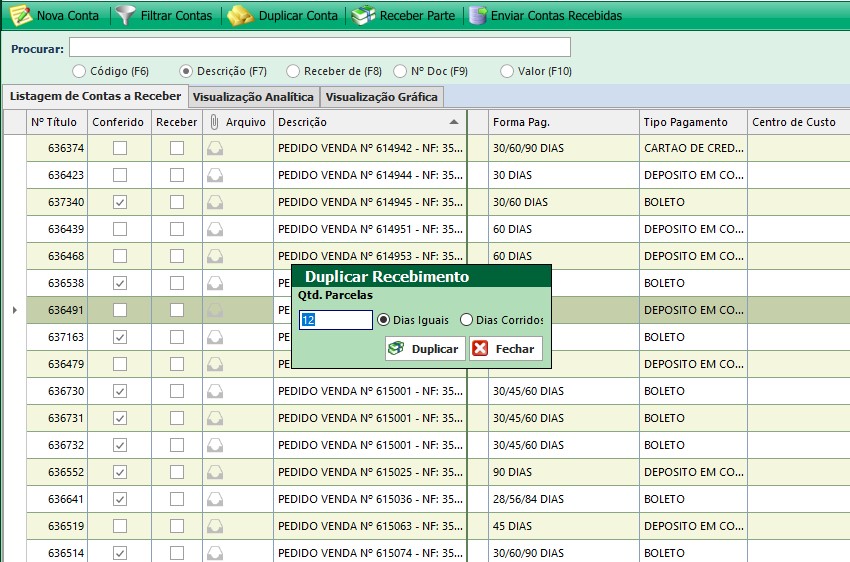Click row indicator arrow beside título 636491

coord(14,310)
